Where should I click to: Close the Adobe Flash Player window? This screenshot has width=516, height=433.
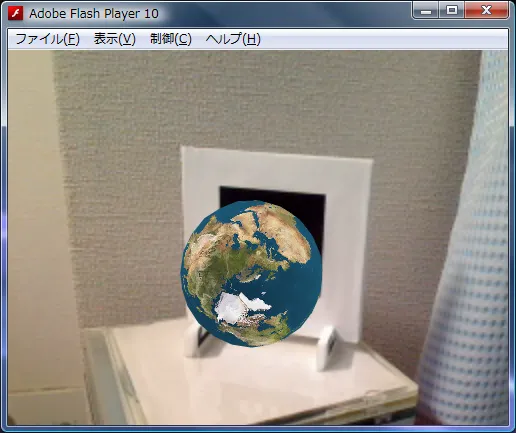(486, 11)
